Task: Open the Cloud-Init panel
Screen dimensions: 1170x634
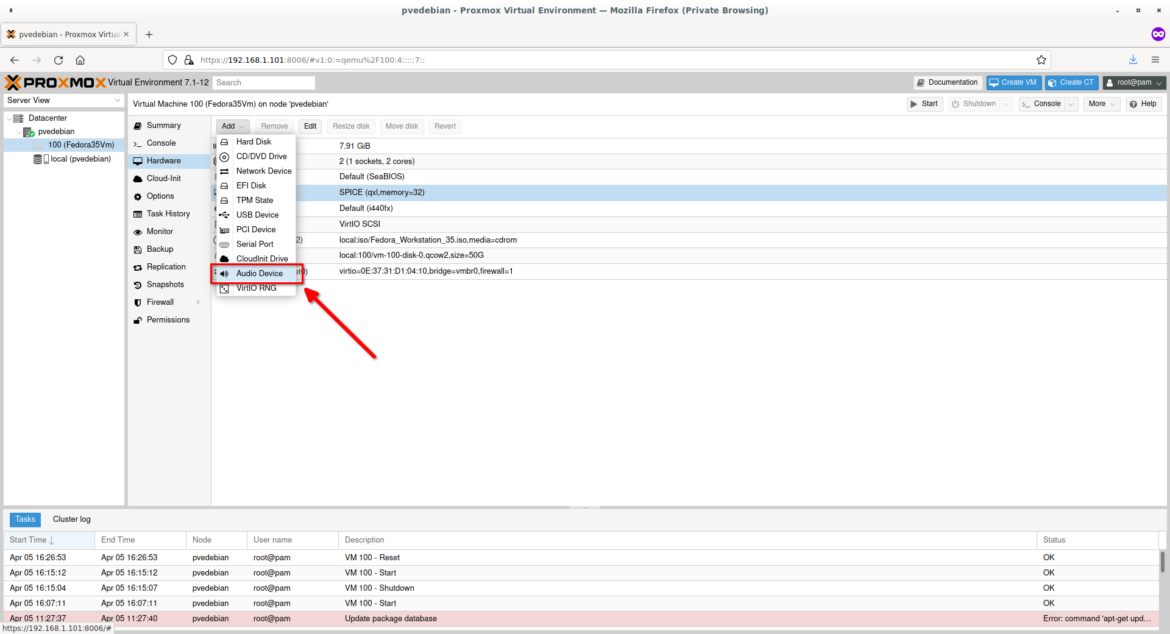Action: tap(166, 178)
